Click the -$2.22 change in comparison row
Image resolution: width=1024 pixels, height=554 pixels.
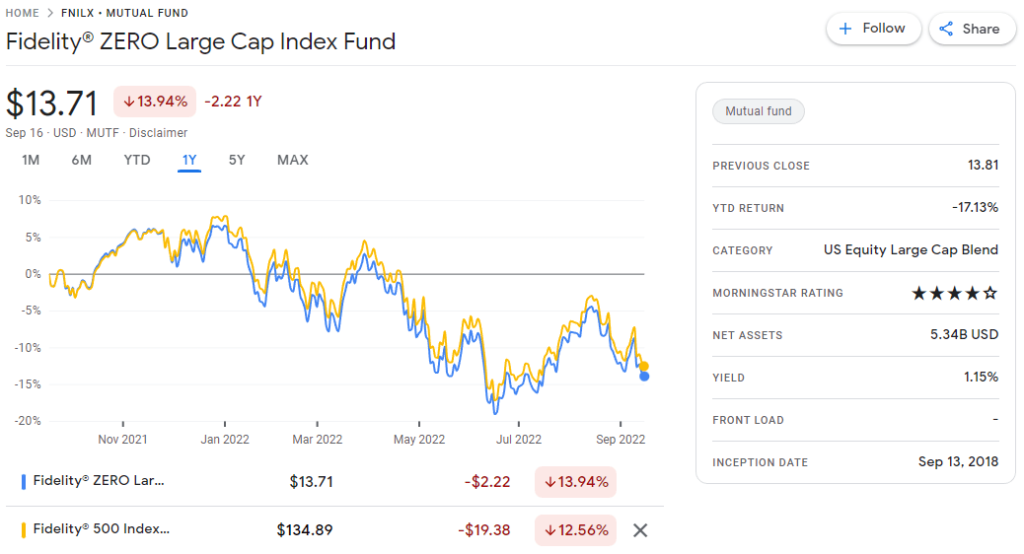pyautogui.click(x=487, y=482)
